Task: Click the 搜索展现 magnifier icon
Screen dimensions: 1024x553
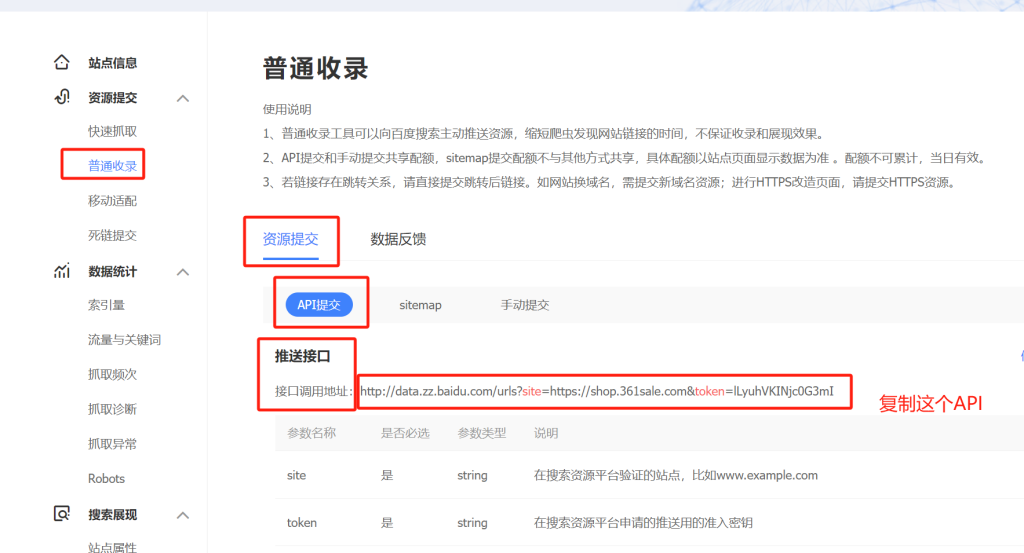Action: 61,514
